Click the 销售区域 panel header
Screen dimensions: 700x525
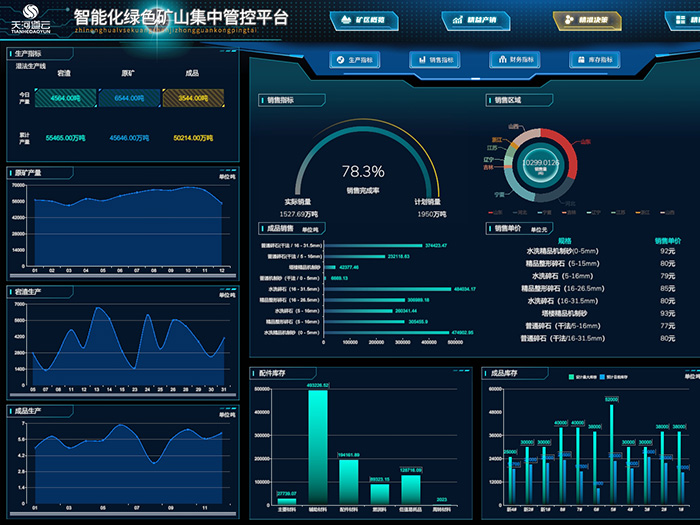pos(519,100)
